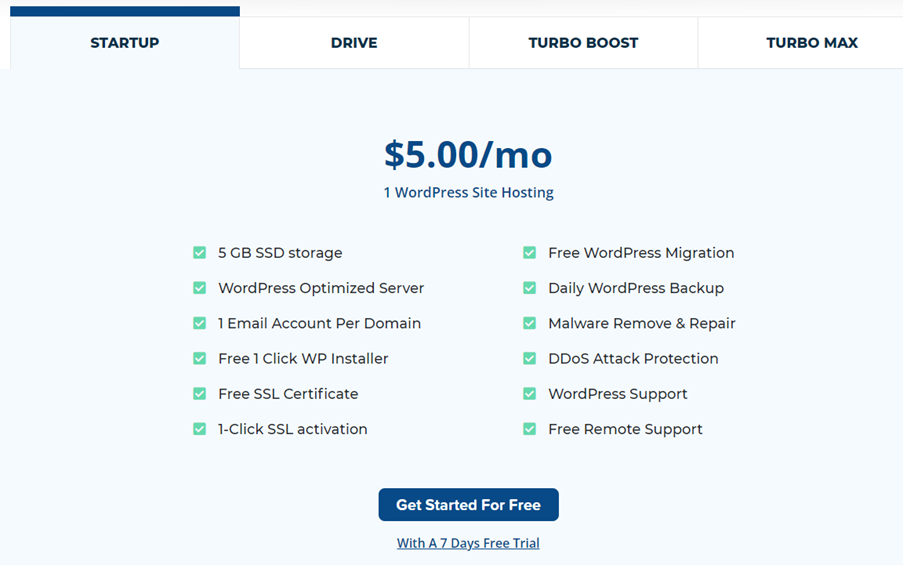The height and width of the screenshot is (565, 903).
Task: Click the Malware Remove & Repair text
Action: click(x=642, y=323)
